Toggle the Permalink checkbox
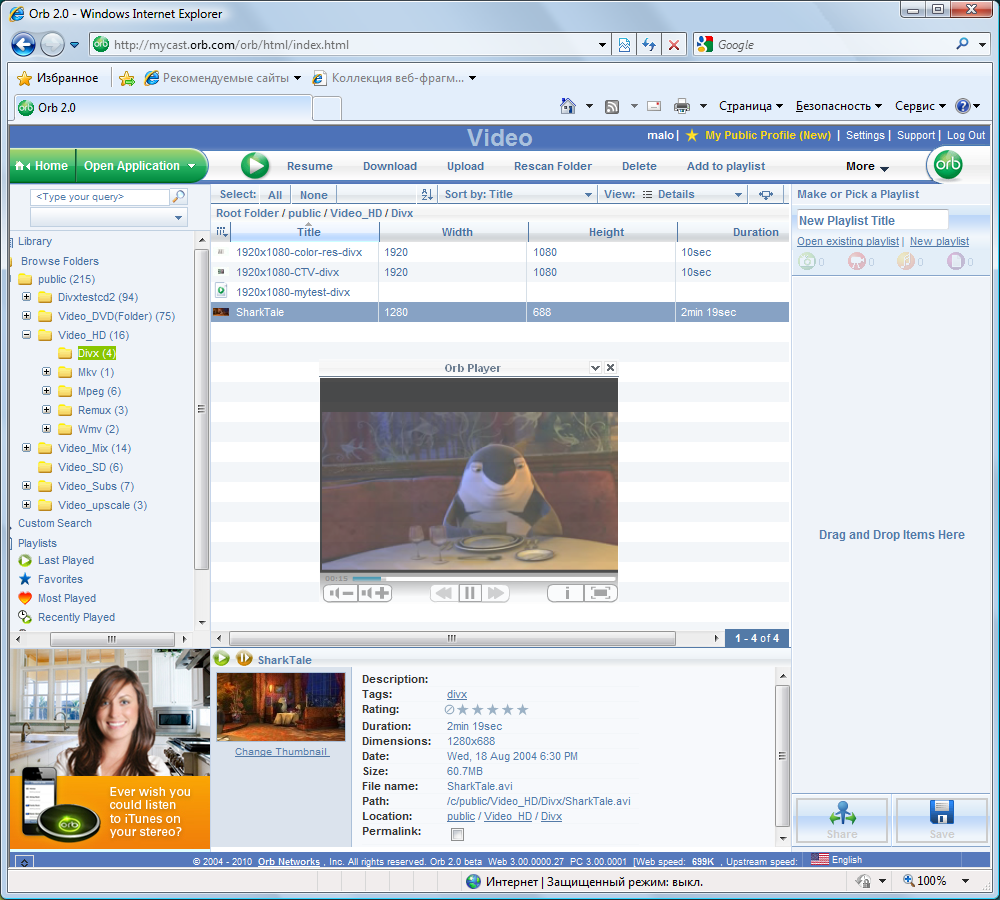This screenshot has height=900, width=1000. (x=457, y=834)
